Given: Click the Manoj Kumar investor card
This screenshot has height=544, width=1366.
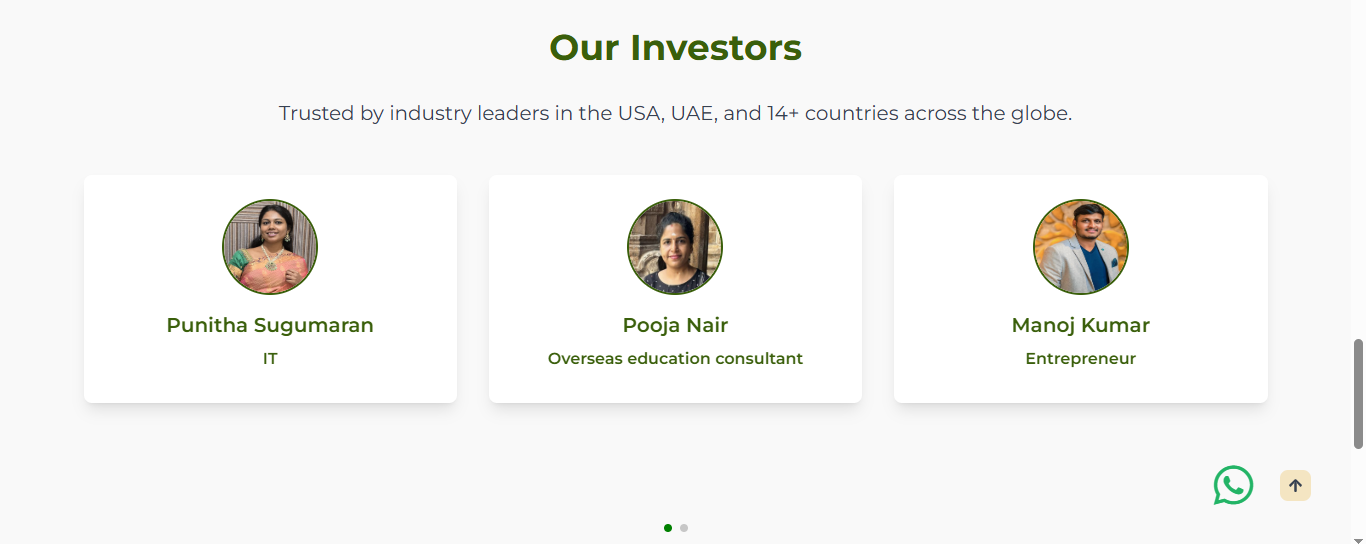Looking at the screenshot, I should (1081, 289).
